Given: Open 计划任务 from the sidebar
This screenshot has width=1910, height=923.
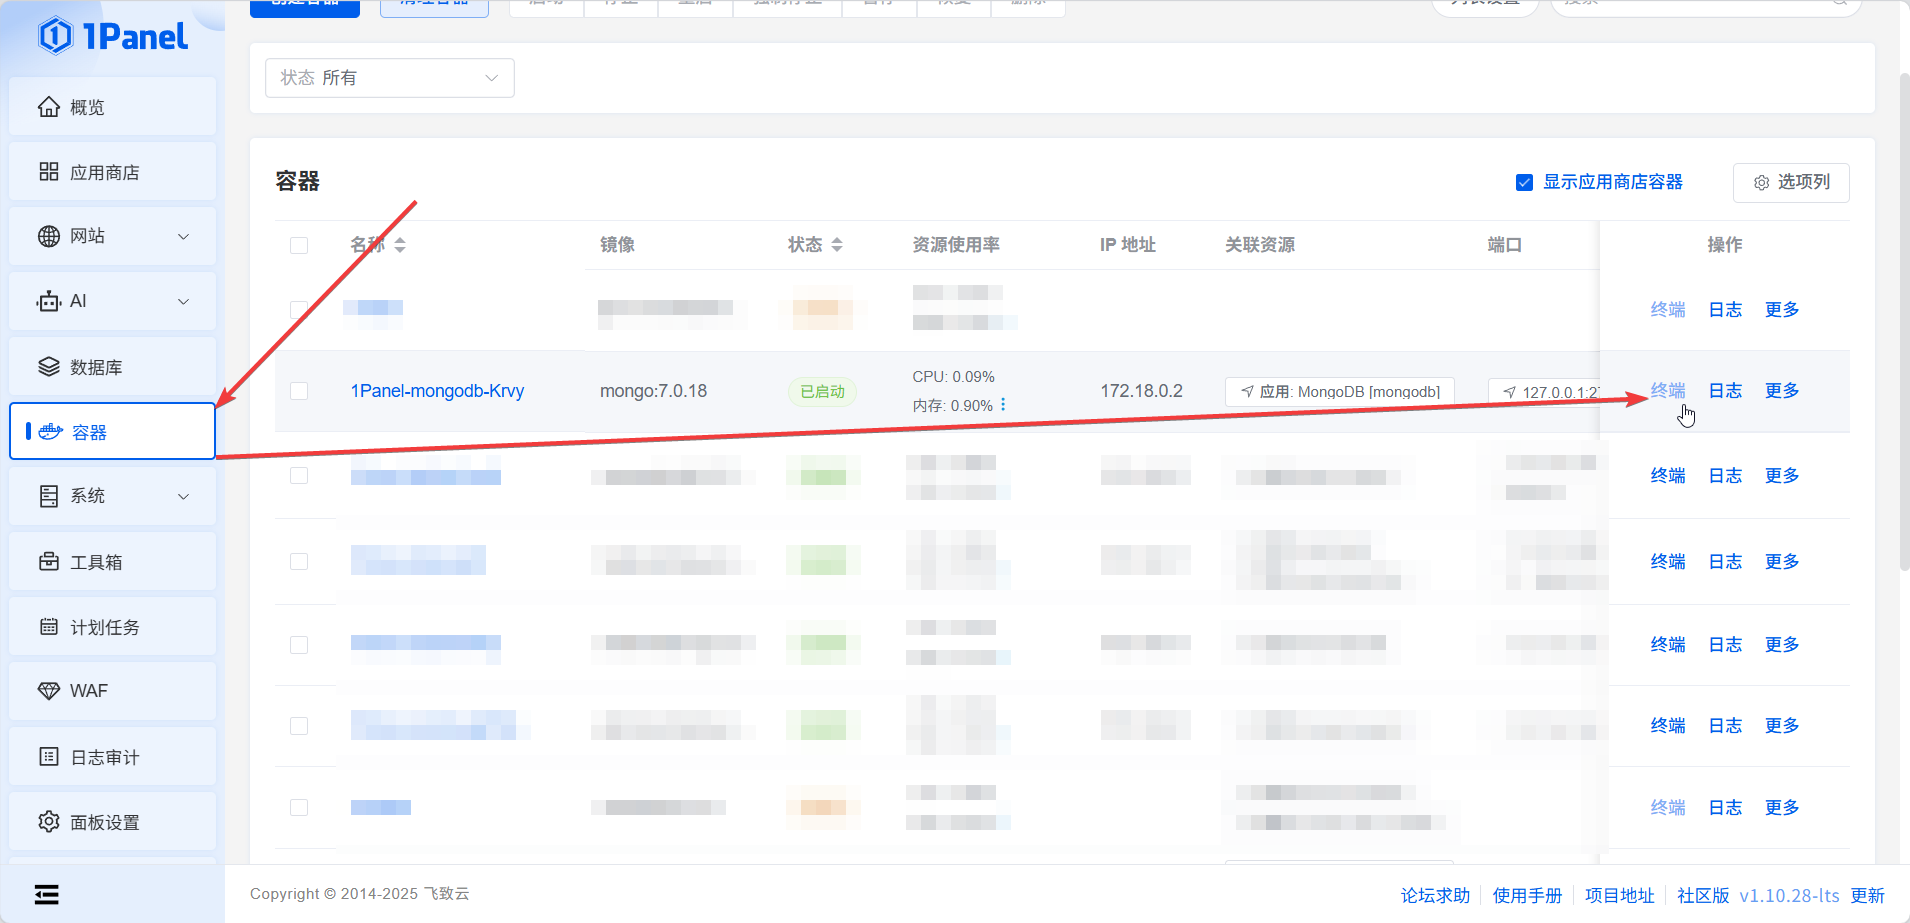Looking at the screenshot, I should pos(104,627).
